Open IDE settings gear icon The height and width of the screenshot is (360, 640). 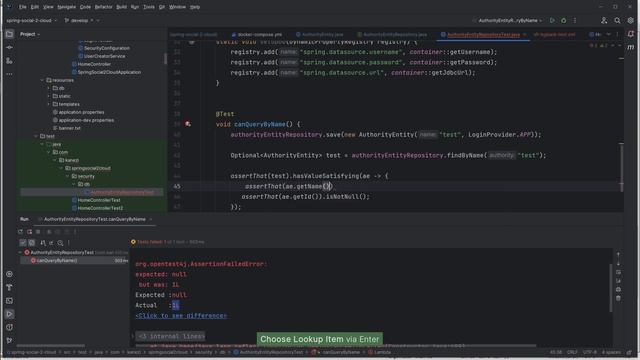[631, 20]
